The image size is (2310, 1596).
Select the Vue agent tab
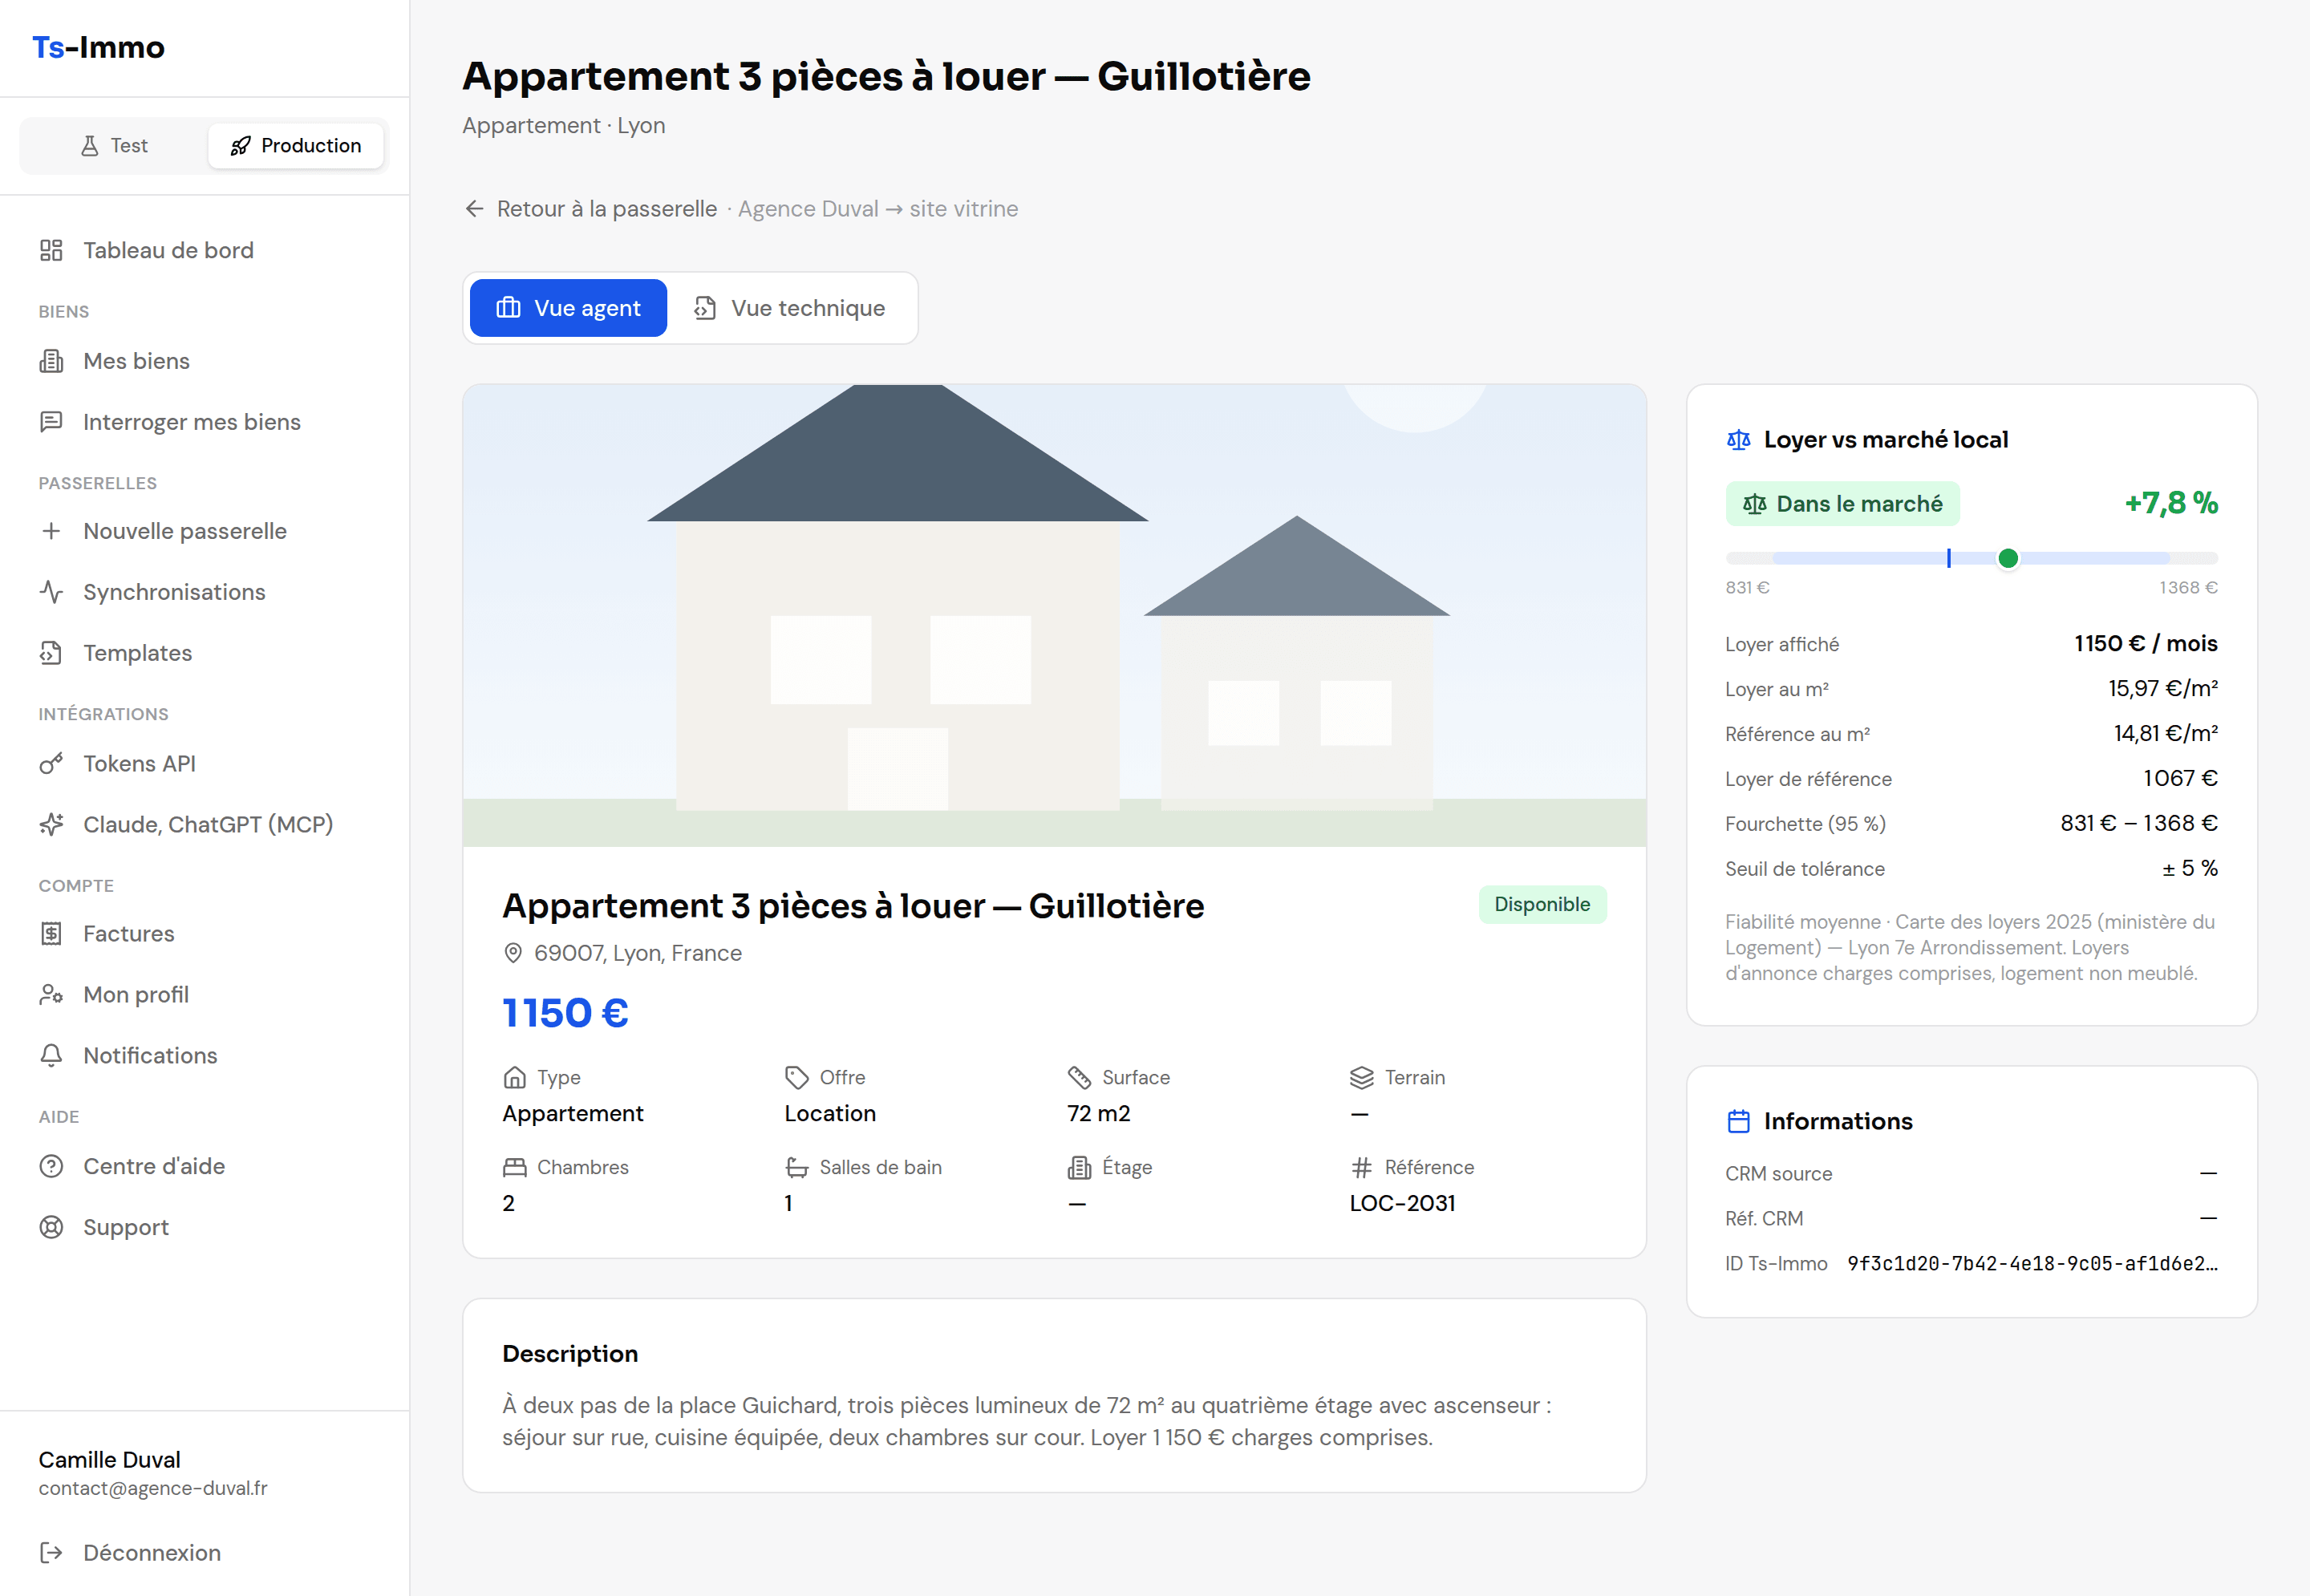(568, 308)
